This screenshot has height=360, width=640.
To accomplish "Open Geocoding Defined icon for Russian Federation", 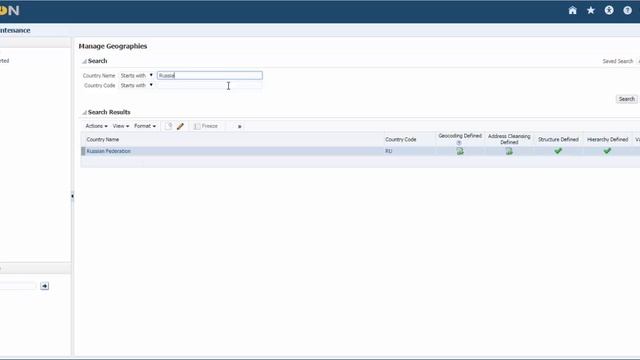I will pyautogui.click(x=460, y=151).
